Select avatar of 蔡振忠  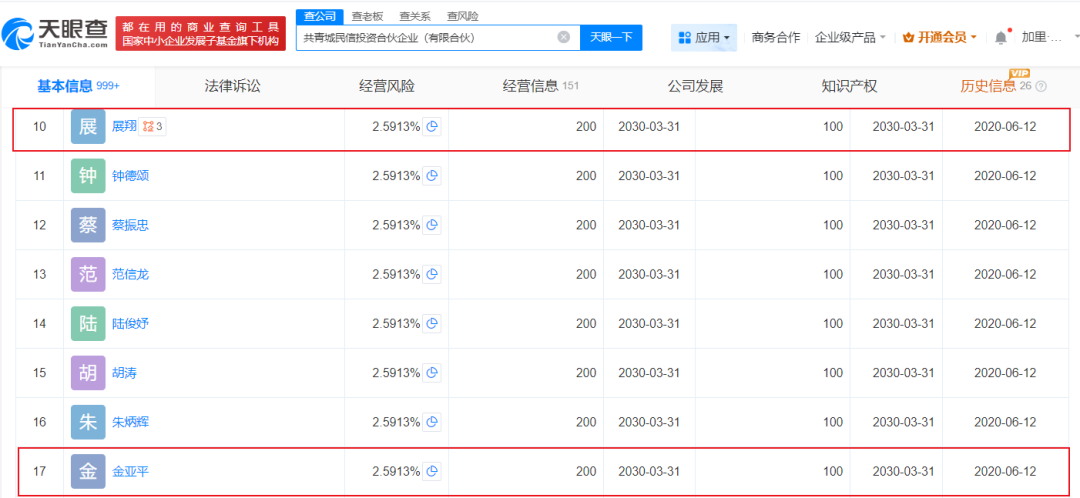click(88, 225)
